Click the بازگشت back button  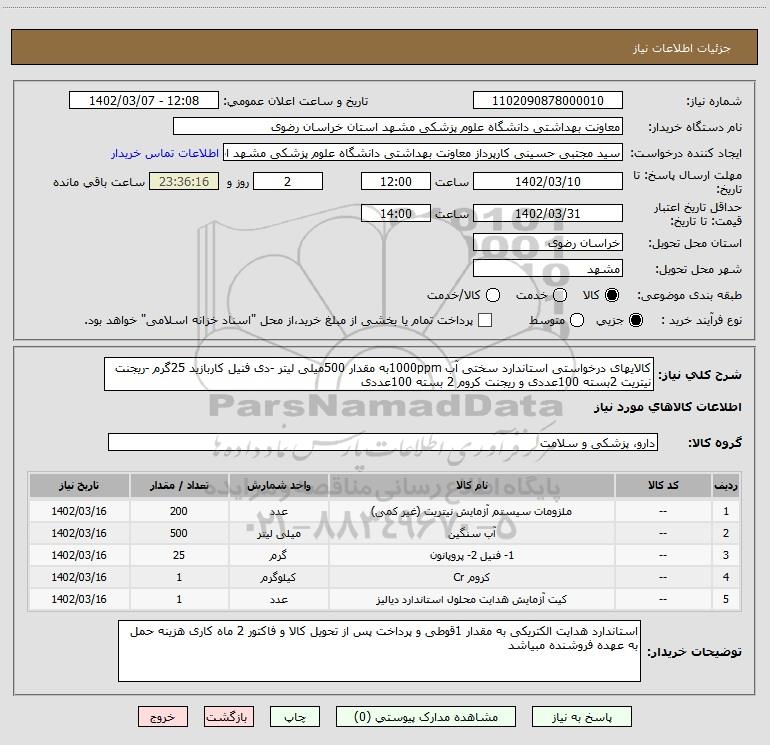click(229, 717)
